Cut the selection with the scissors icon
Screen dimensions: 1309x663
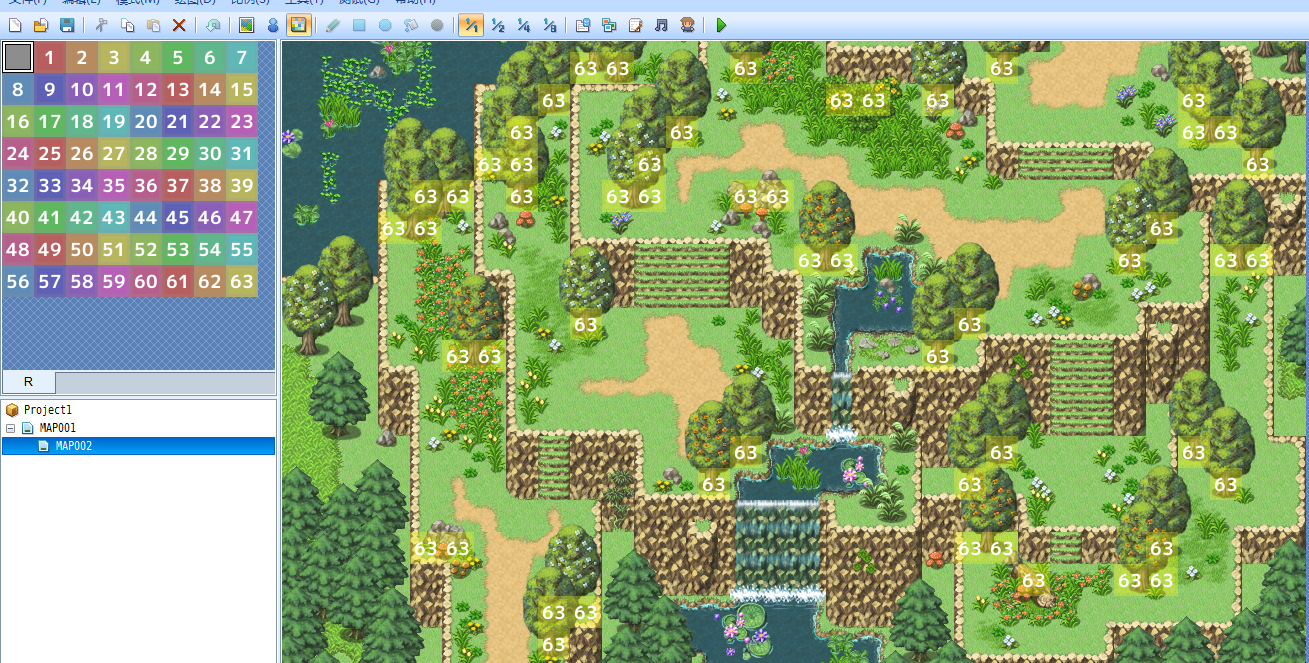(101, 25)
